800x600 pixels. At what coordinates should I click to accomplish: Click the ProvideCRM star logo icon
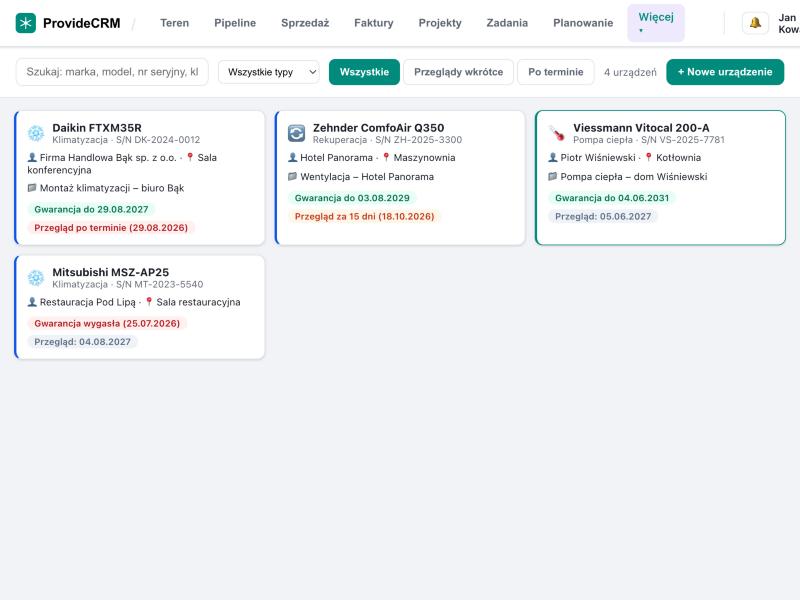[26, 23]
